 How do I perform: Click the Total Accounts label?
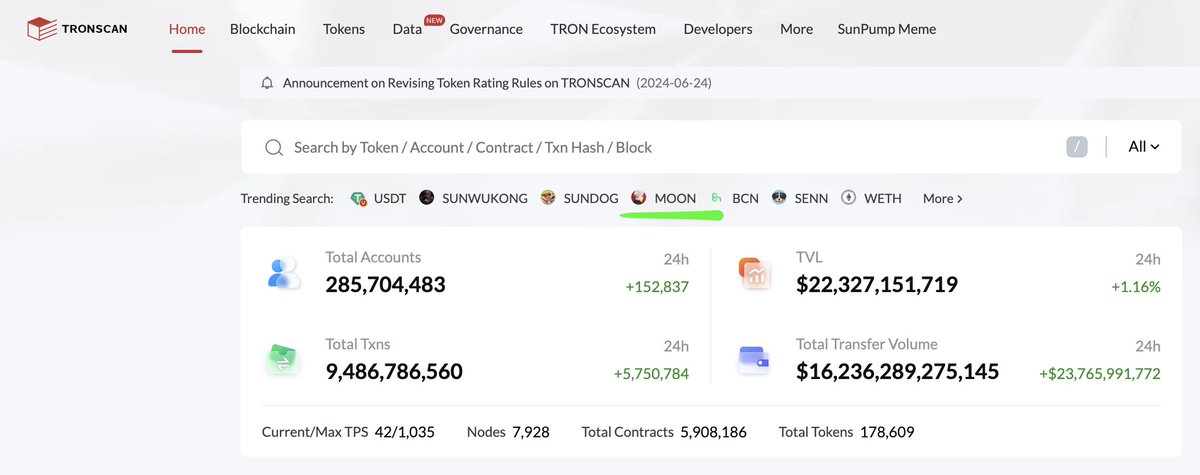(x=373, y=257)
